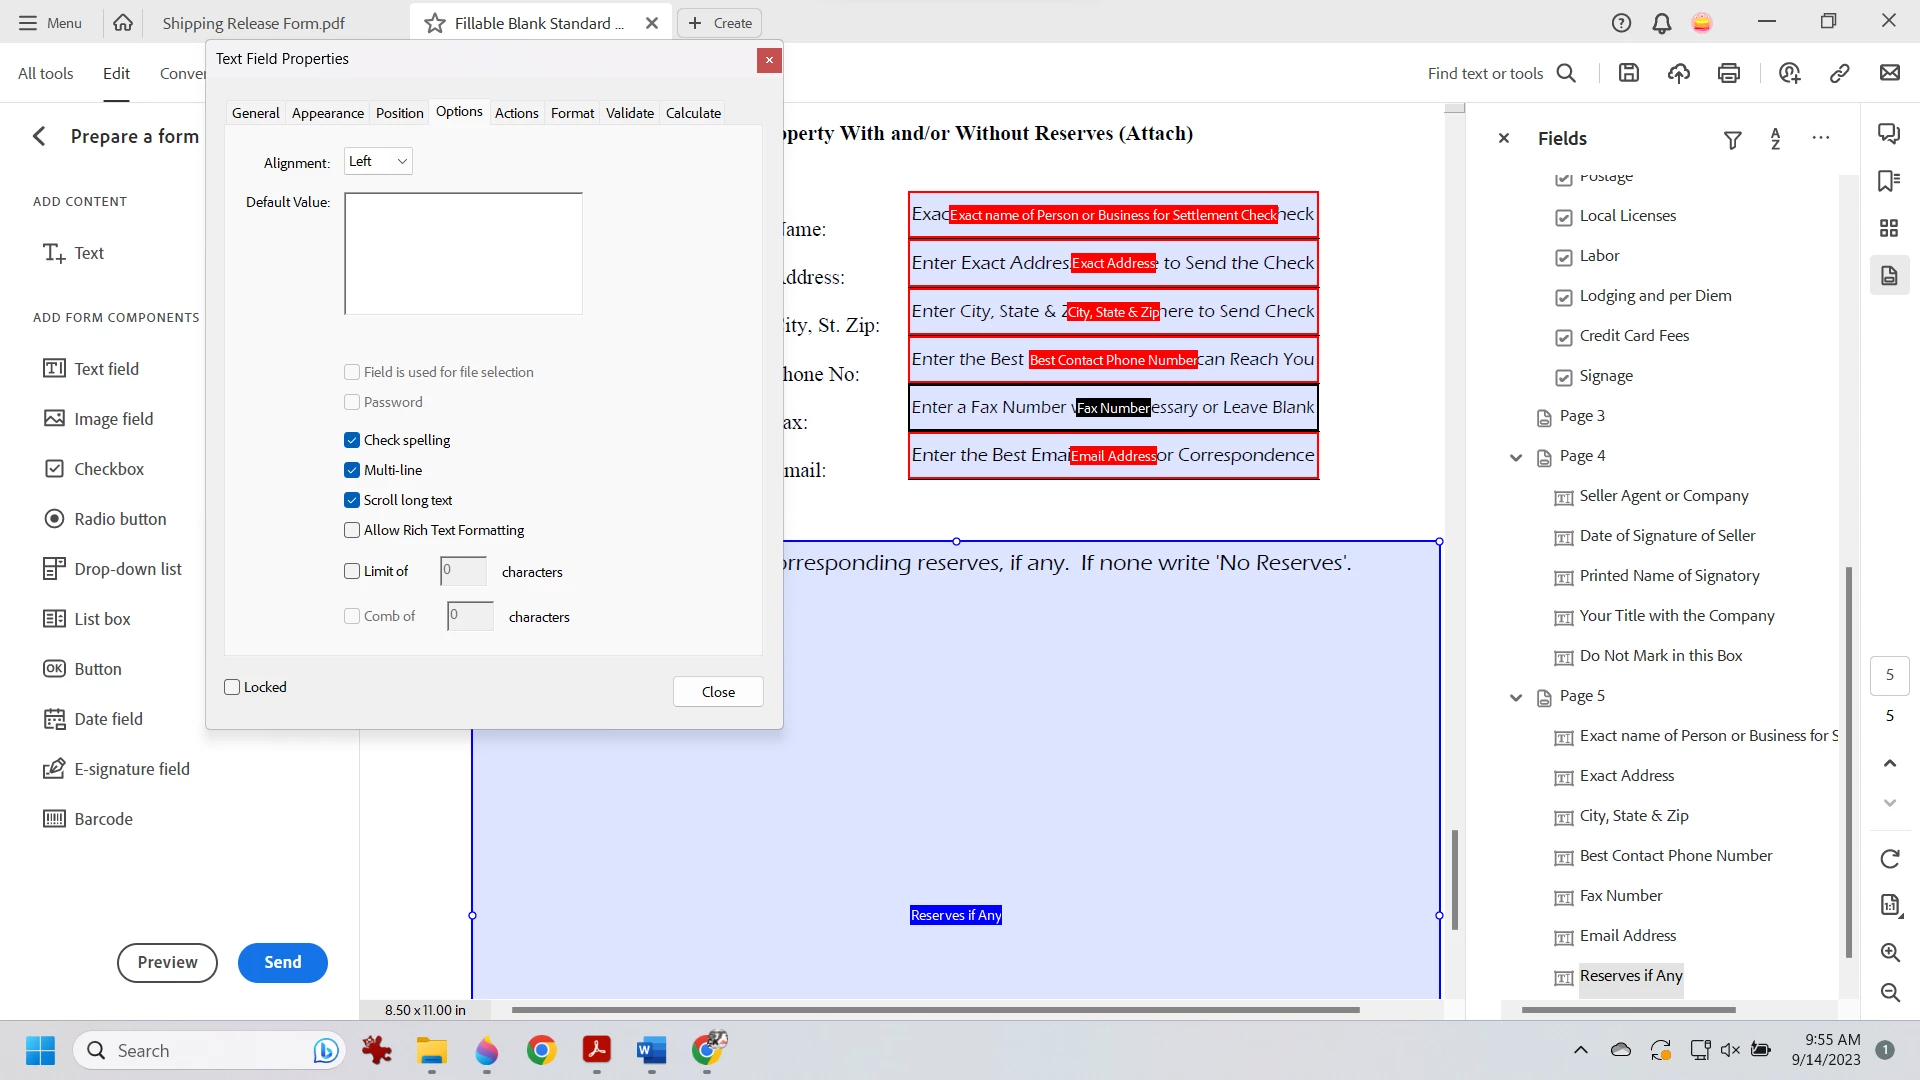
Task: Click the rotate page icon
Action: [1889, 859]
